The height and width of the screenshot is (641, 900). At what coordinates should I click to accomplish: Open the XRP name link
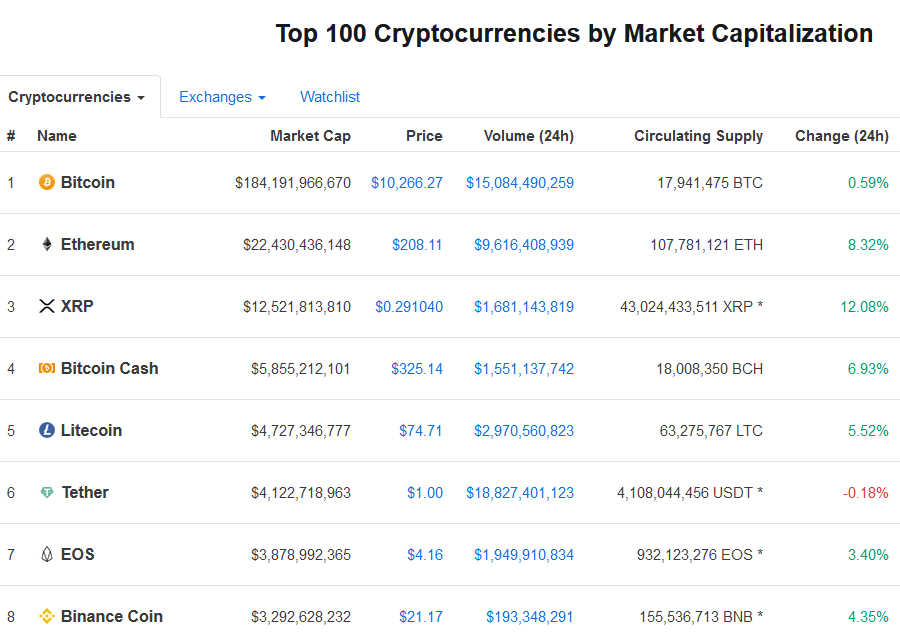[x=77, y=306]
